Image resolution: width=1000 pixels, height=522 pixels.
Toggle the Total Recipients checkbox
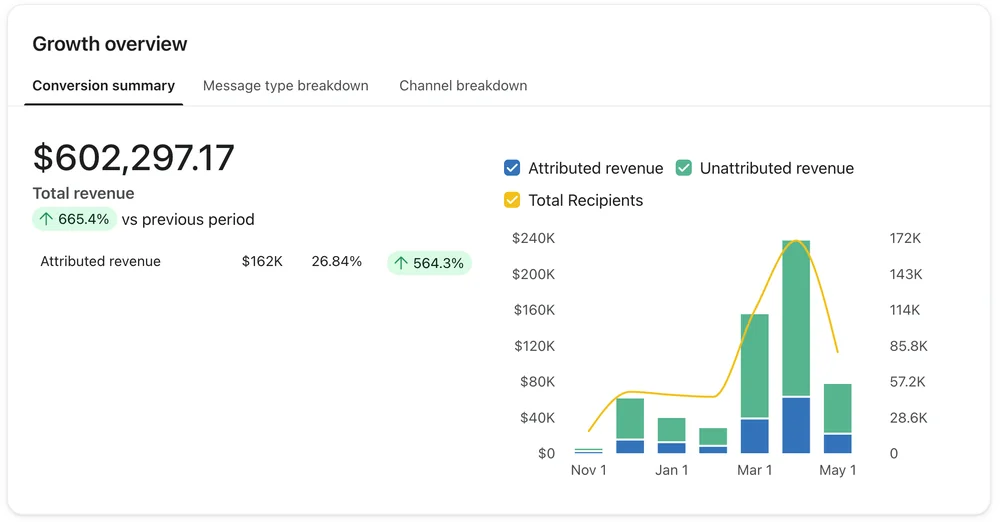(511, 200)
